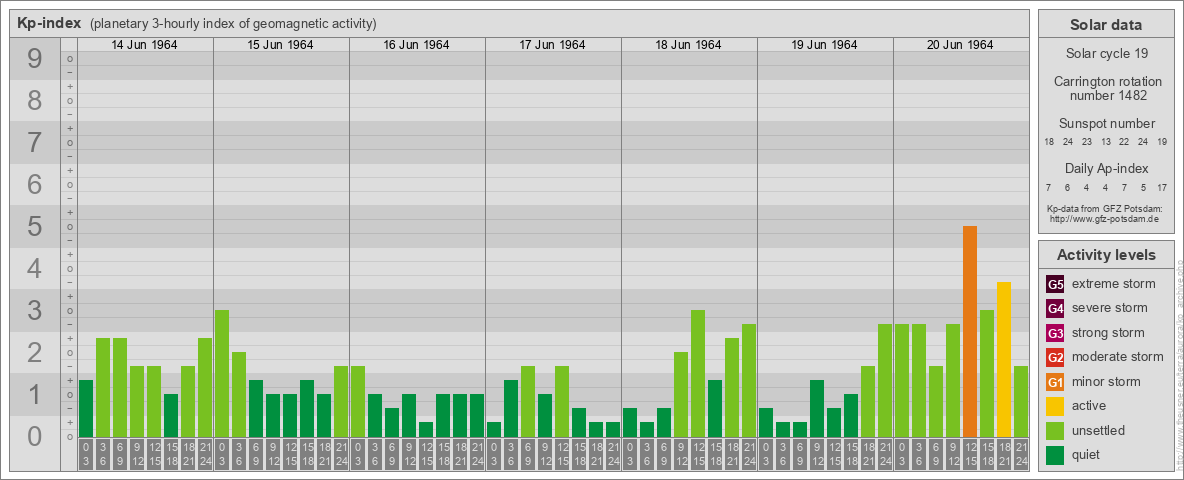
Task: Click the yellow active level swatch
Action: 1055,406
